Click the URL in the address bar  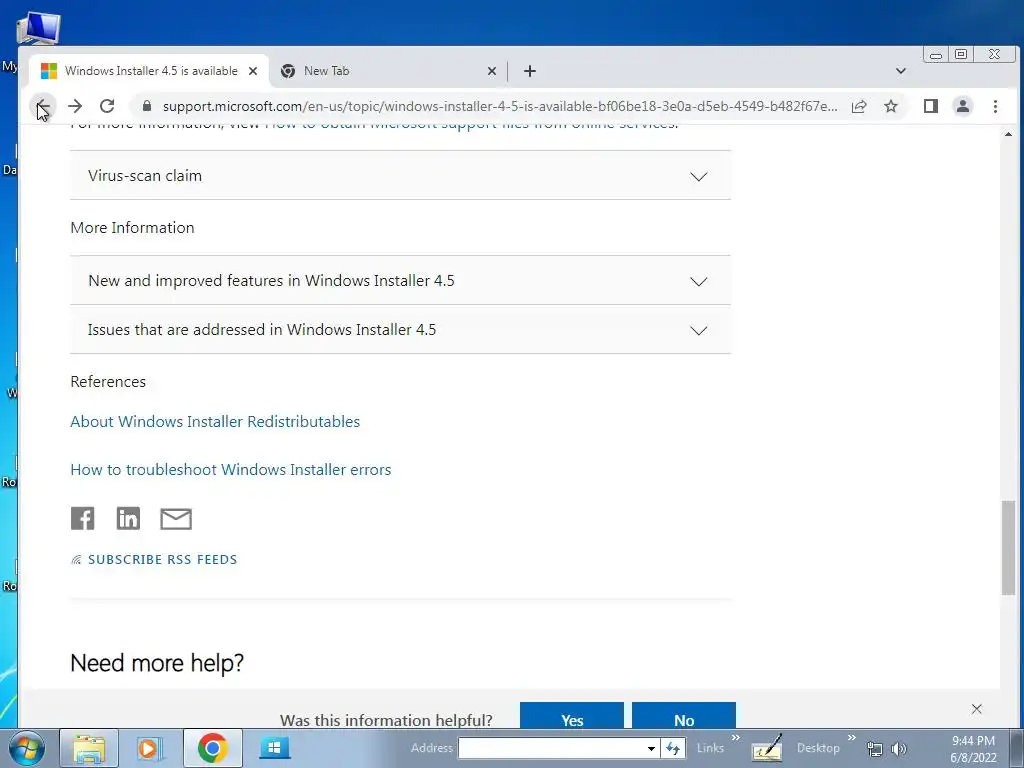tap(500, 106)
